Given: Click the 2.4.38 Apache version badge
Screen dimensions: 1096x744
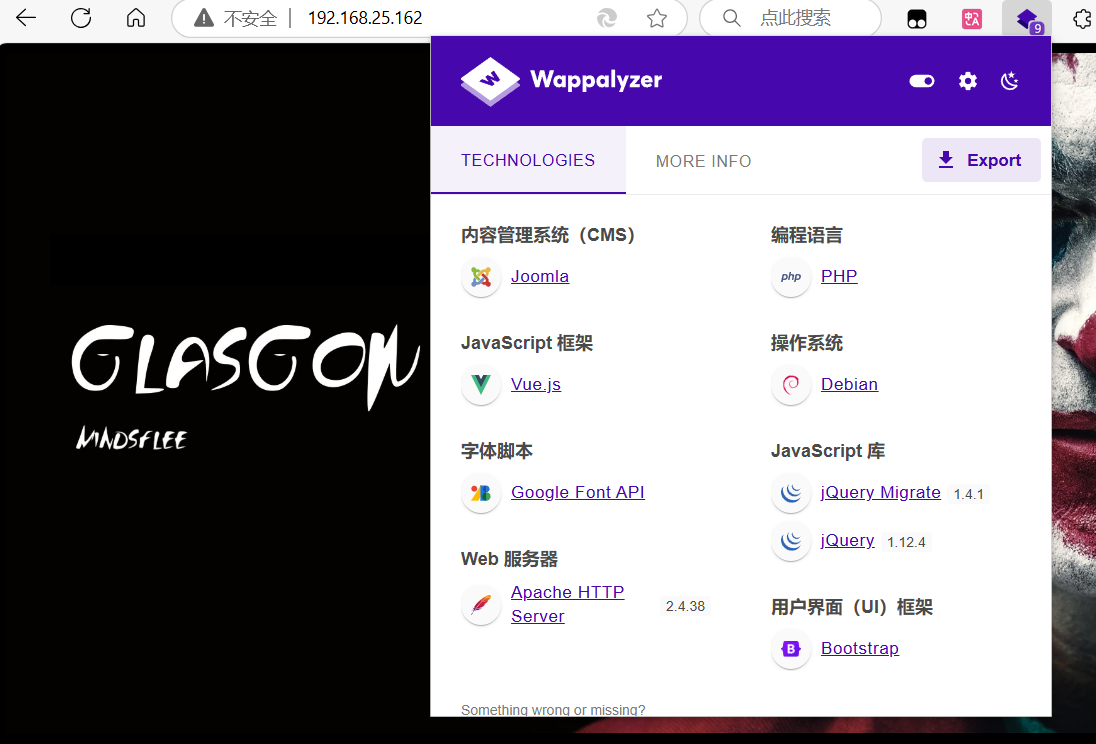Looking at the screenshot, I should coord(685,606).
